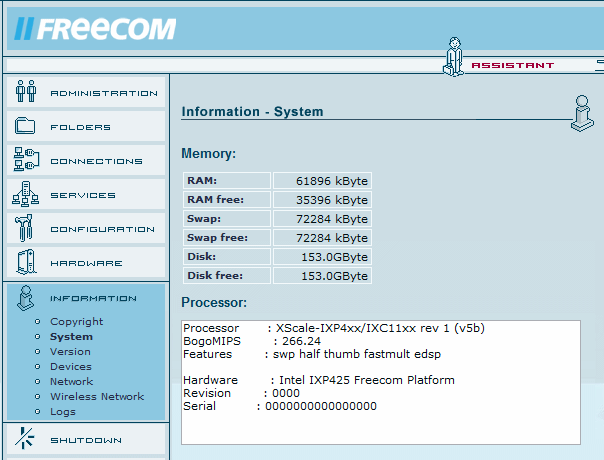Click the Folders icon in sidebar
604x460 pixels.
(x=26, y=126)
